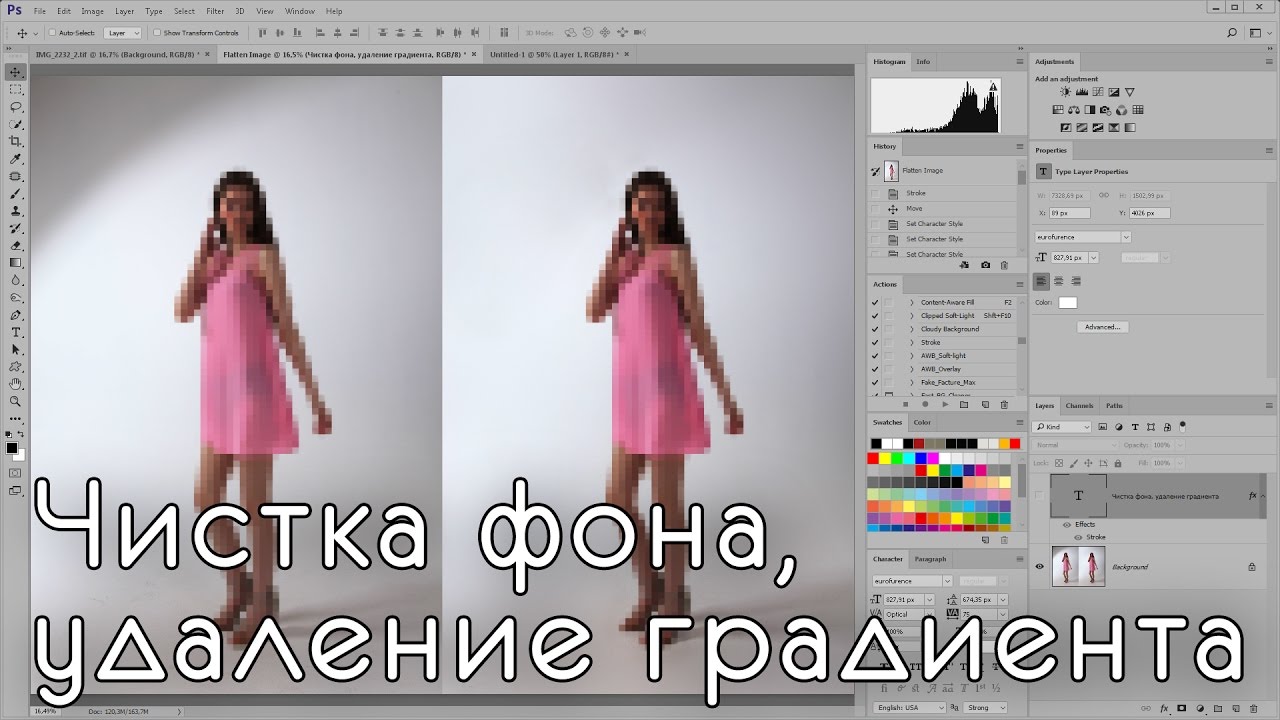Select the Background layer thumbnail
The width and height of the screenshot is (1280, 720).
click(1078, 567)
